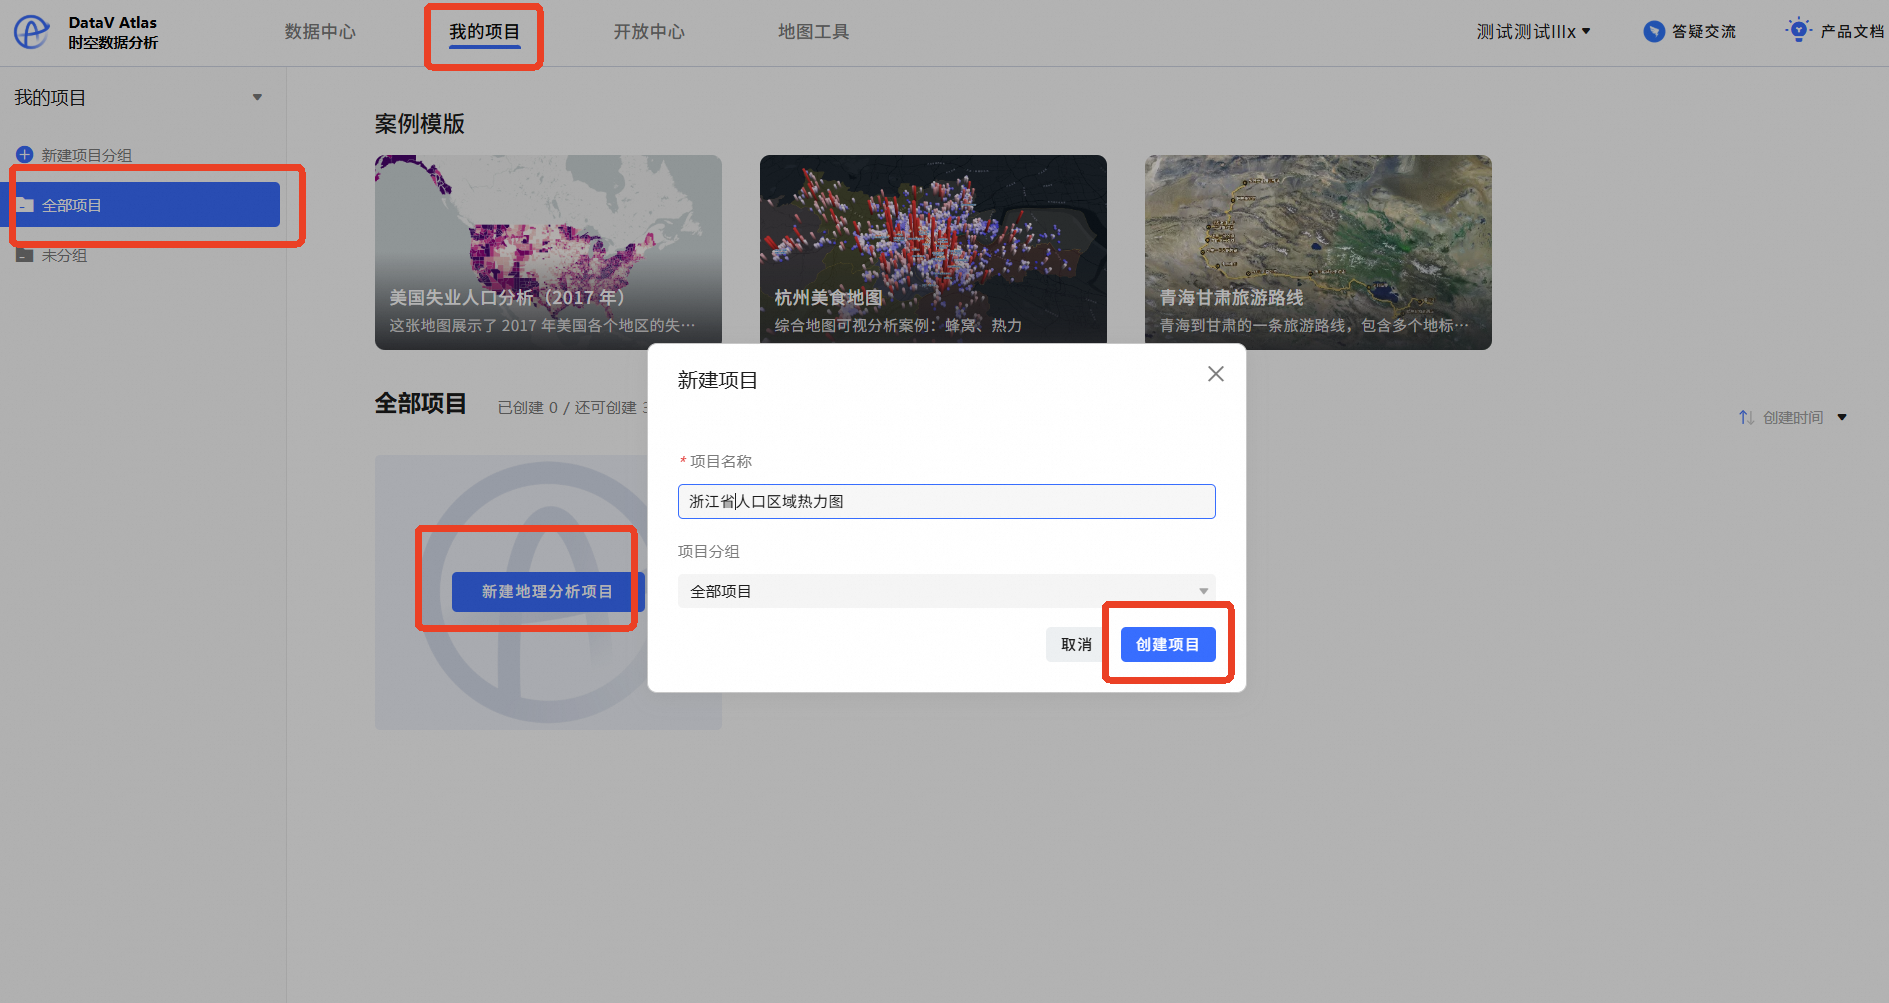Image resolution: width=1889 pixels, height=1003 pixels.
Task: Click the 创建项目 button
Action: click(1167, 645)
